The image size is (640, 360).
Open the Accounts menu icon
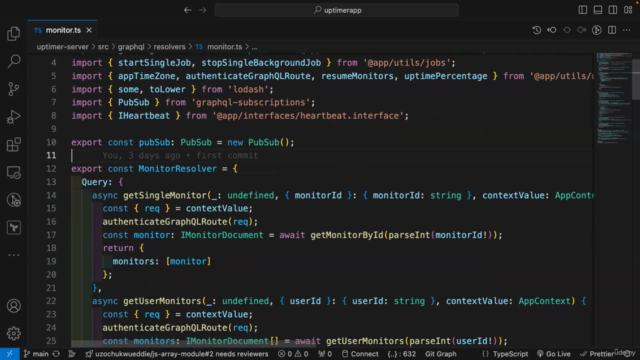click(13, 306)
